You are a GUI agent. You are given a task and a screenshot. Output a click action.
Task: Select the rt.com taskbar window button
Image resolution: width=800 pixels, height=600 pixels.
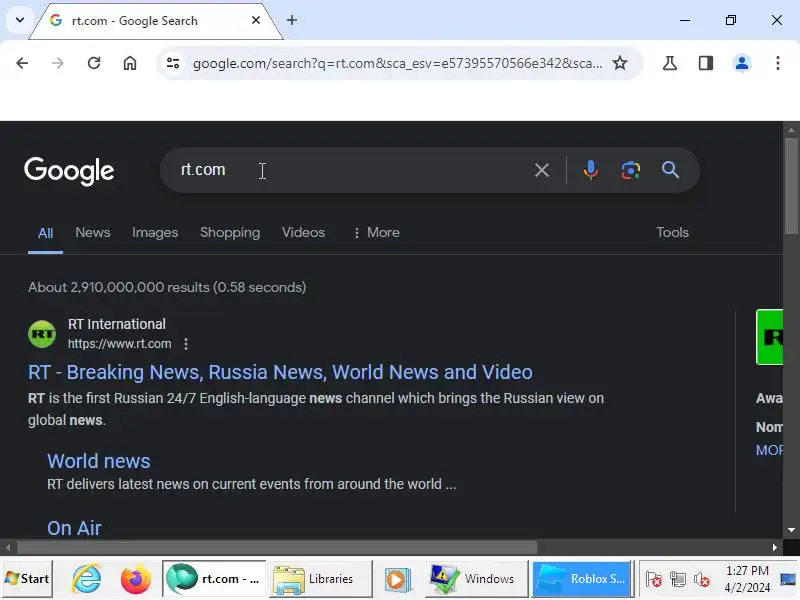(x=214, y=579)
